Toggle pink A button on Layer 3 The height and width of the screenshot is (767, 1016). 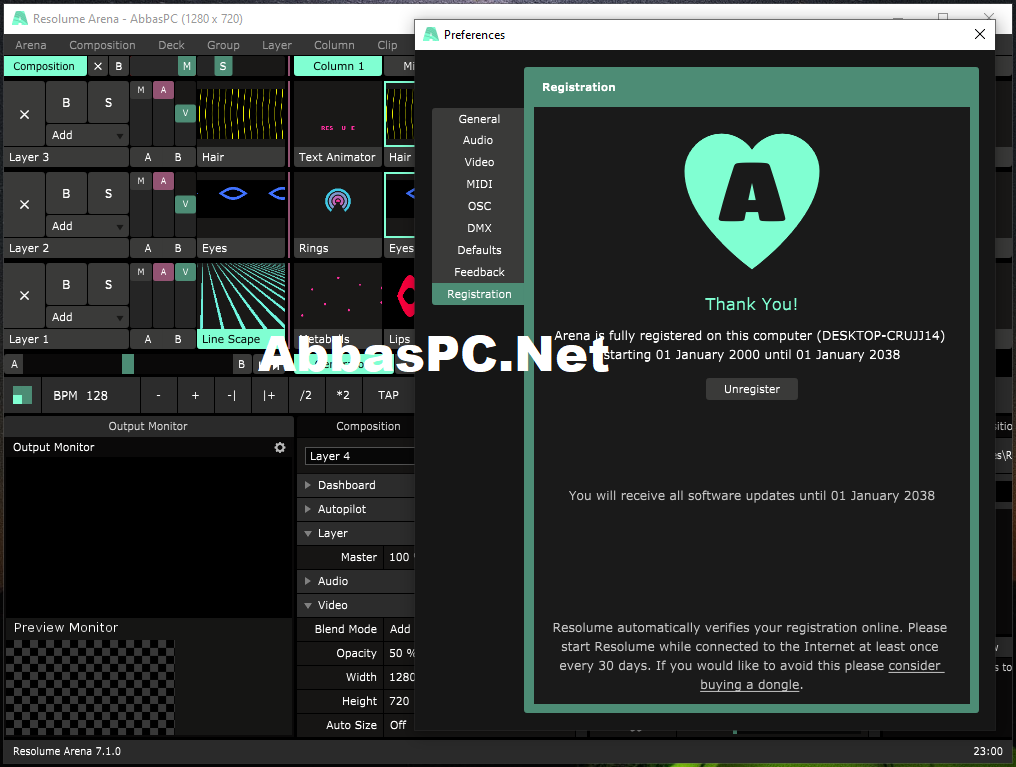click(163, 90)
